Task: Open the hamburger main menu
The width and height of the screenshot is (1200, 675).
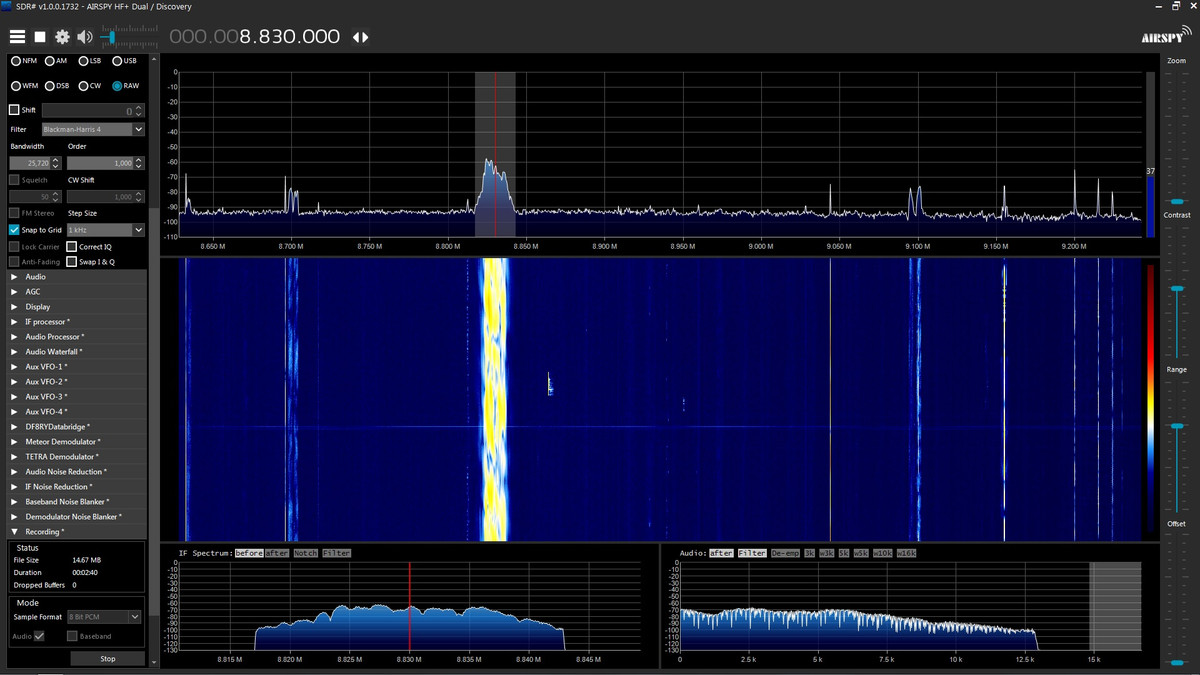Action: click(x=17, y=37)
